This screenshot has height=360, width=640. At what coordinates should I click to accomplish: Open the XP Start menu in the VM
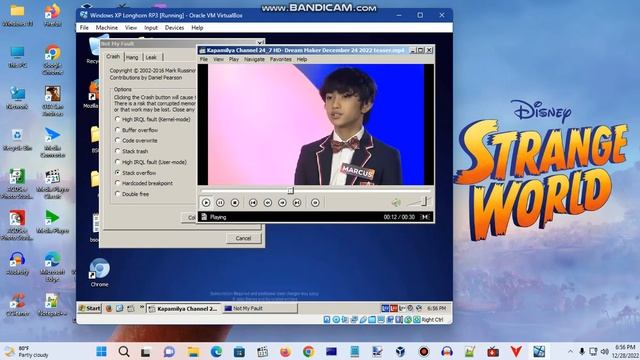(89, 308)
